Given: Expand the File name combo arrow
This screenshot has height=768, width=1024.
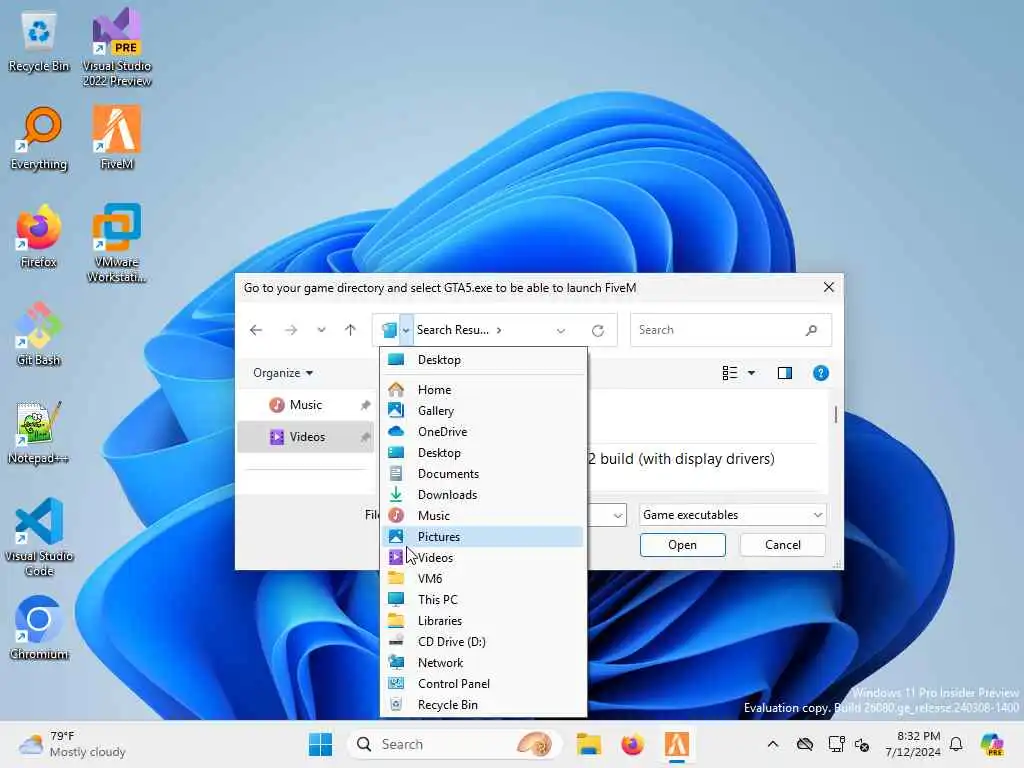Looking at the screenshot, I should pos(618,516).
